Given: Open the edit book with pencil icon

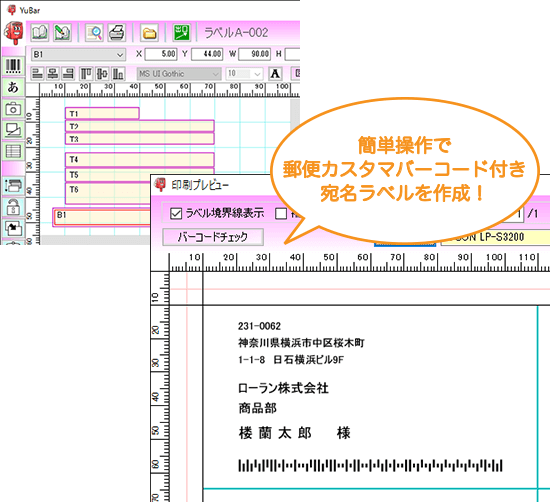Looking at the screenshot, I should pyautogui.click(x=62, y=33).
